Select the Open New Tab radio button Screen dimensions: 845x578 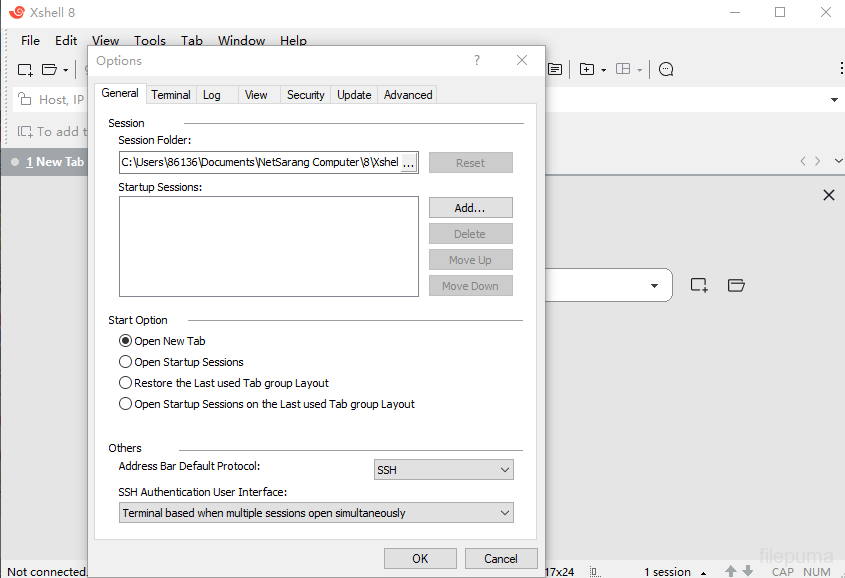(x=126, y=341)
